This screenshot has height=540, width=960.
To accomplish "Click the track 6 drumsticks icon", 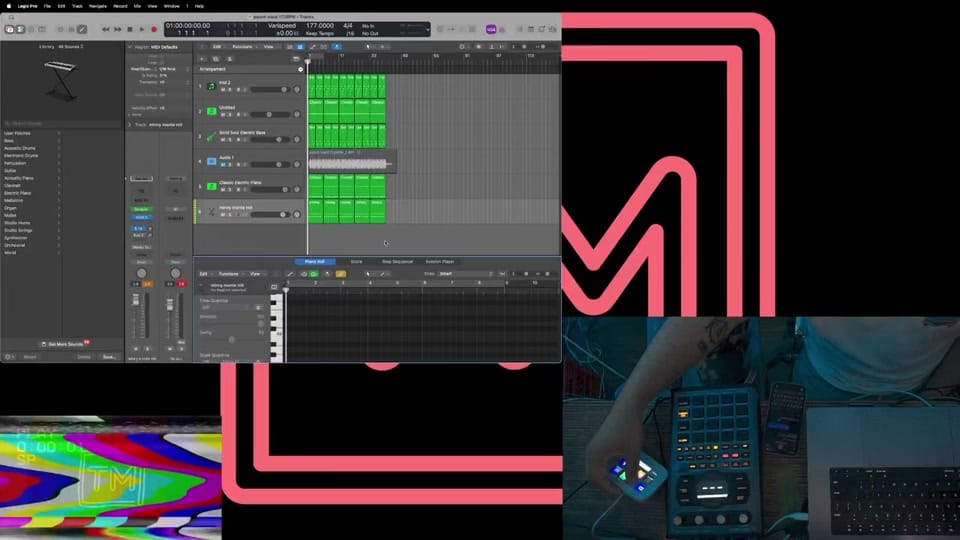I will pyautogui.click(x=211, y=212).
